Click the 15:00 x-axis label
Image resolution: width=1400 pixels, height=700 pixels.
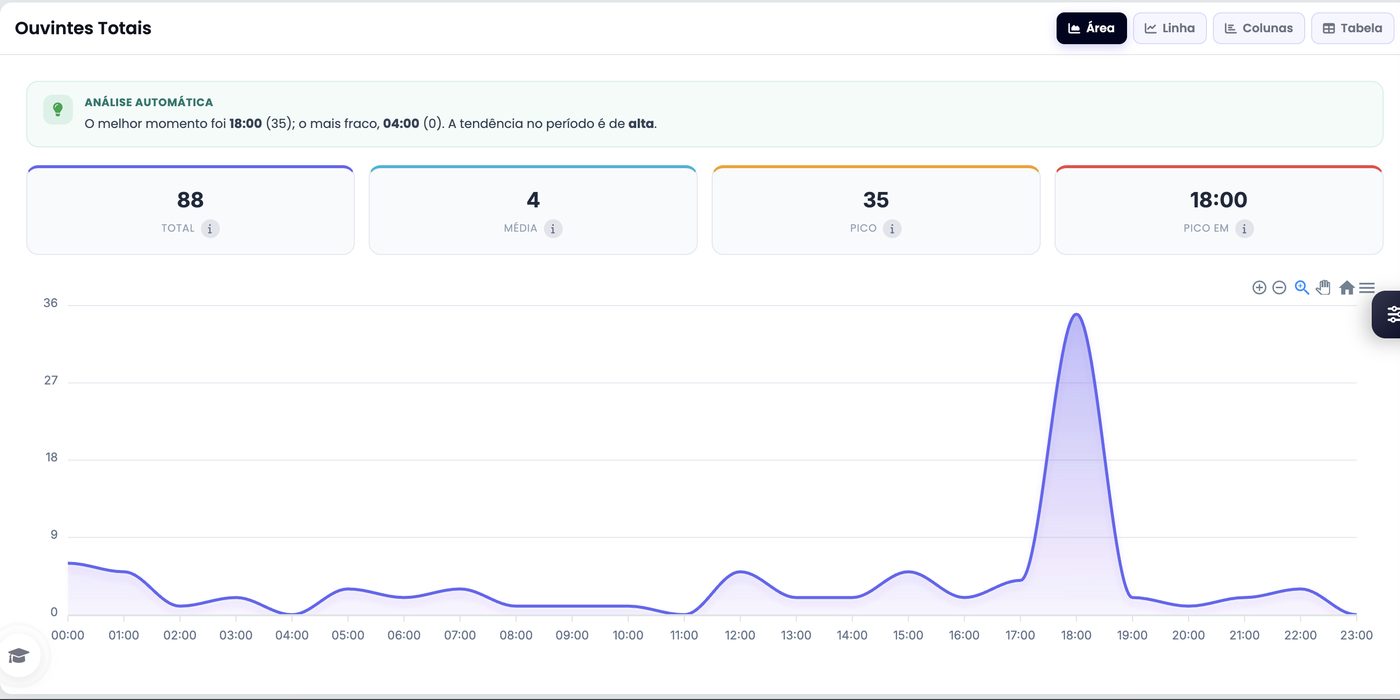(908, 635)
